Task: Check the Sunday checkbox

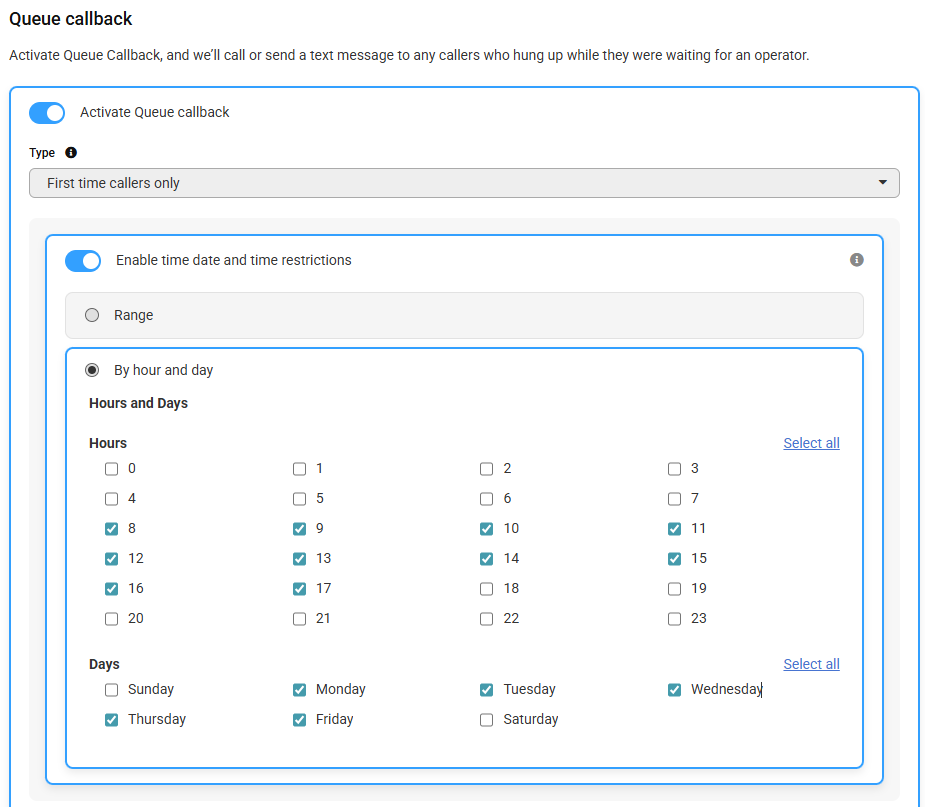Action: click(111, 690)
